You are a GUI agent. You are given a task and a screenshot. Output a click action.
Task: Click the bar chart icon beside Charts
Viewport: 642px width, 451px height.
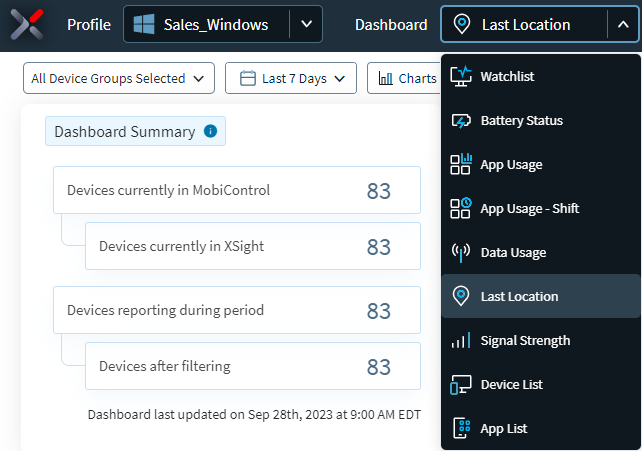tap(385, 78)
